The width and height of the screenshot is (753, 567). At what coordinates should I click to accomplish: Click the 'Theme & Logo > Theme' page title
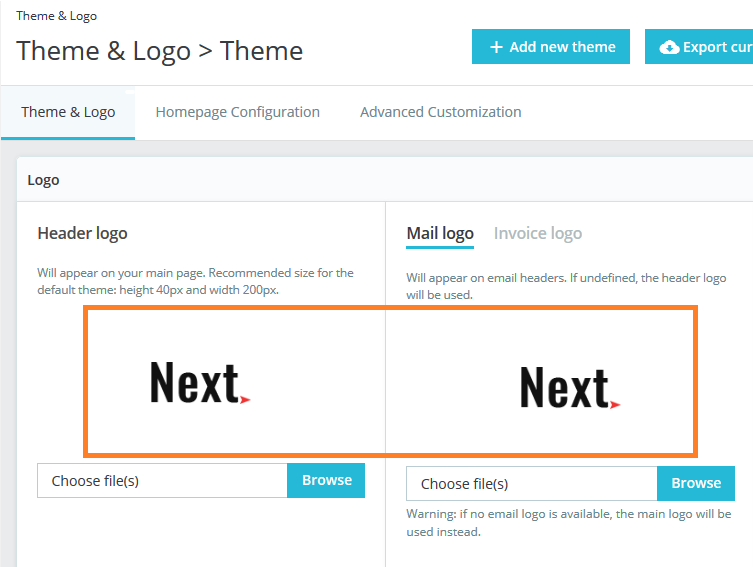[x=159, y=51]
